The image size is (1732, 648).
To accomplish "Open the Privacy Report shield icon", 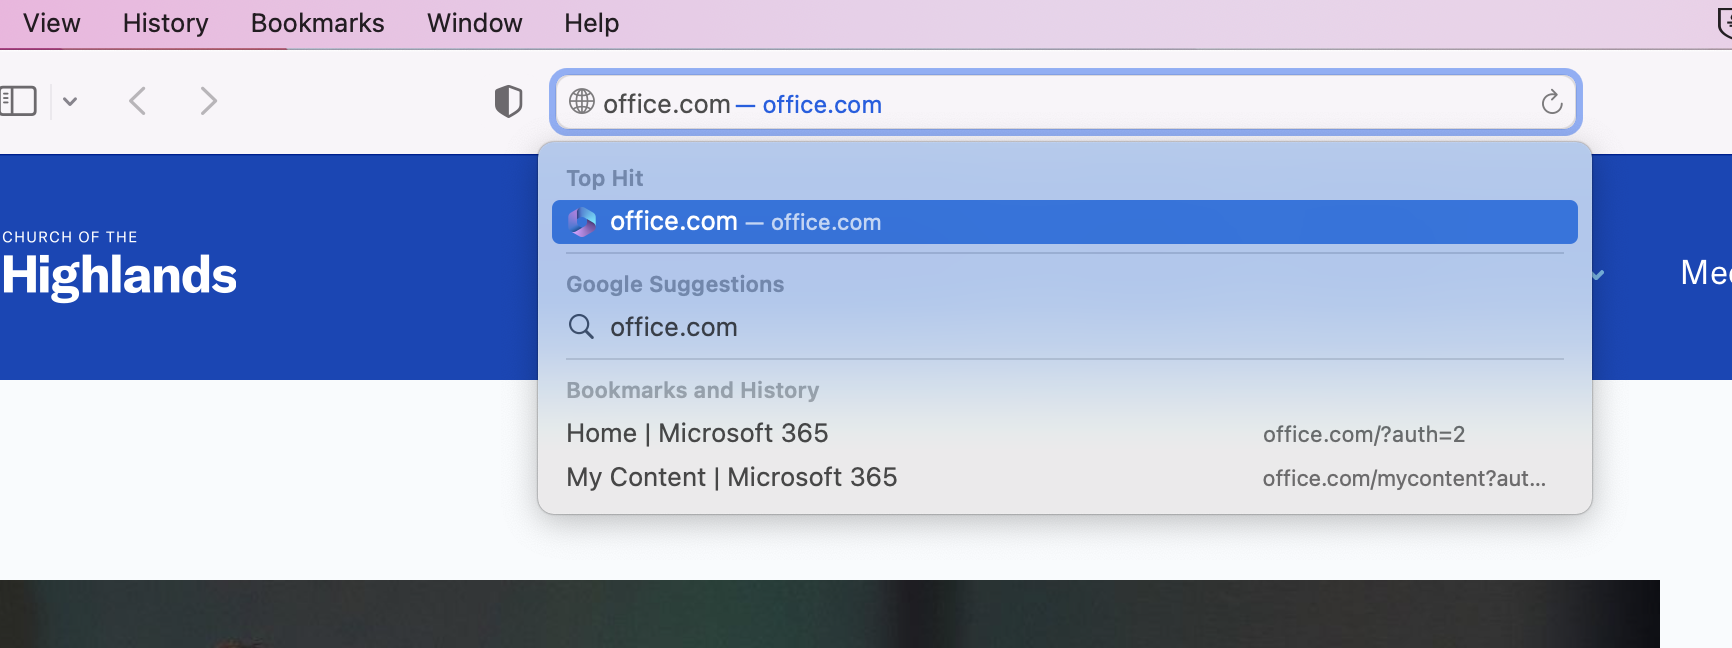I will click(x=508, y=101).
